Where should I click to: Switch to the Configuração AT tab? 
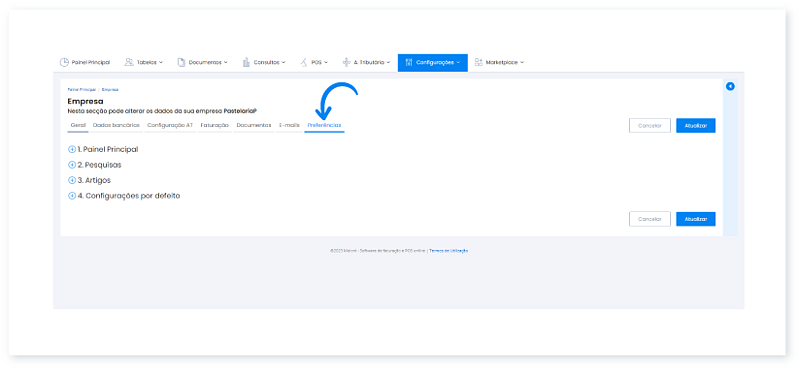click(170, 125)
